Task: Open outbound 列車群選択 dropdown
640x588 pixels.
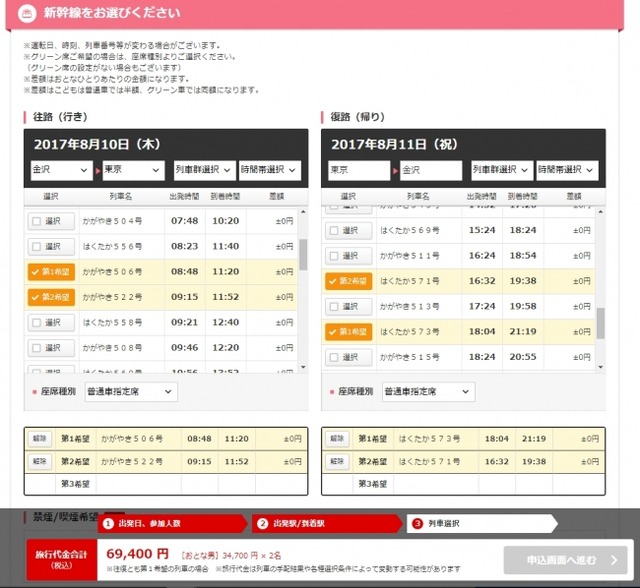Action: tap(204, 170)
